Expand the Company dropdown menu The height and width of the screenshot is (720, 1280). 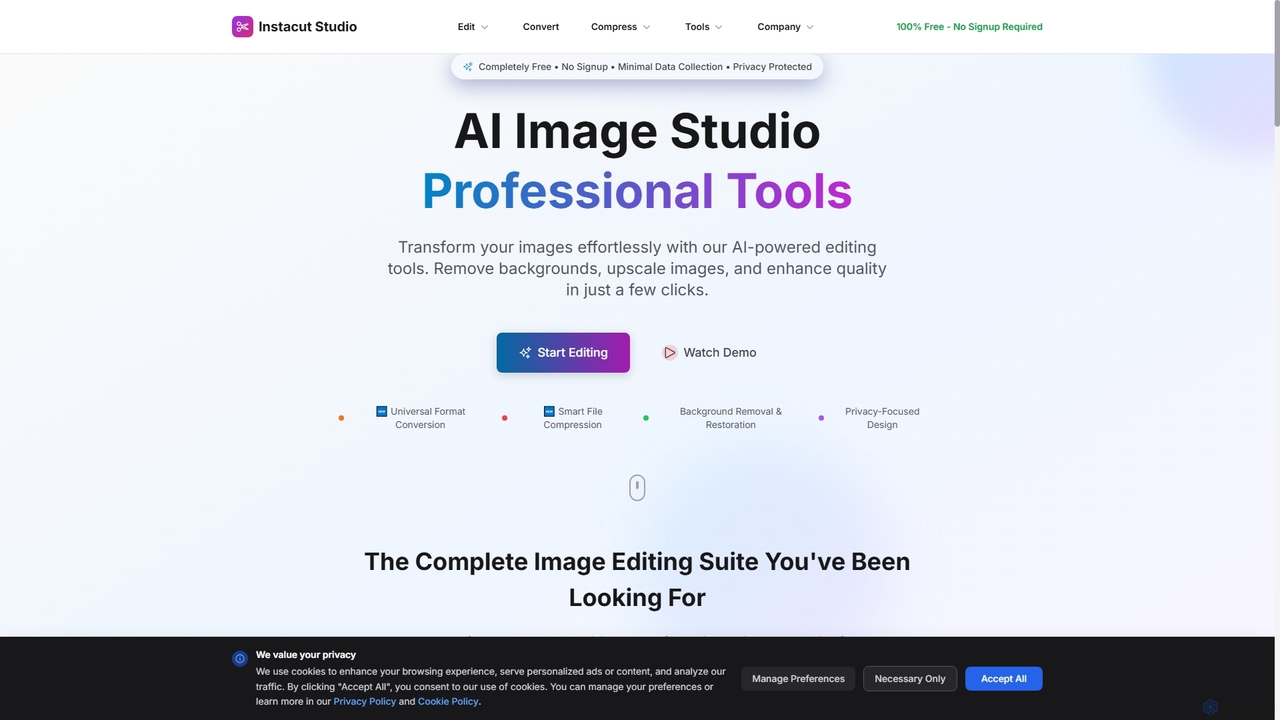click(x=785, y=27)
